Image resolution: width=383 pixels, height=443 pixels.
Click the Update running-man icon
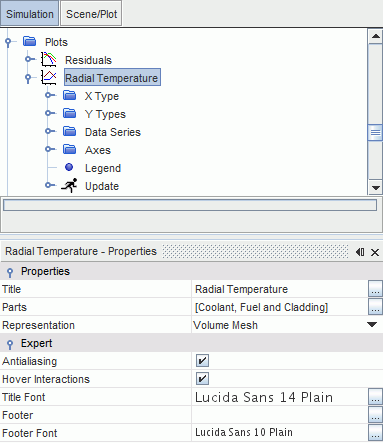pyautogui.click(x=69, y=185)
